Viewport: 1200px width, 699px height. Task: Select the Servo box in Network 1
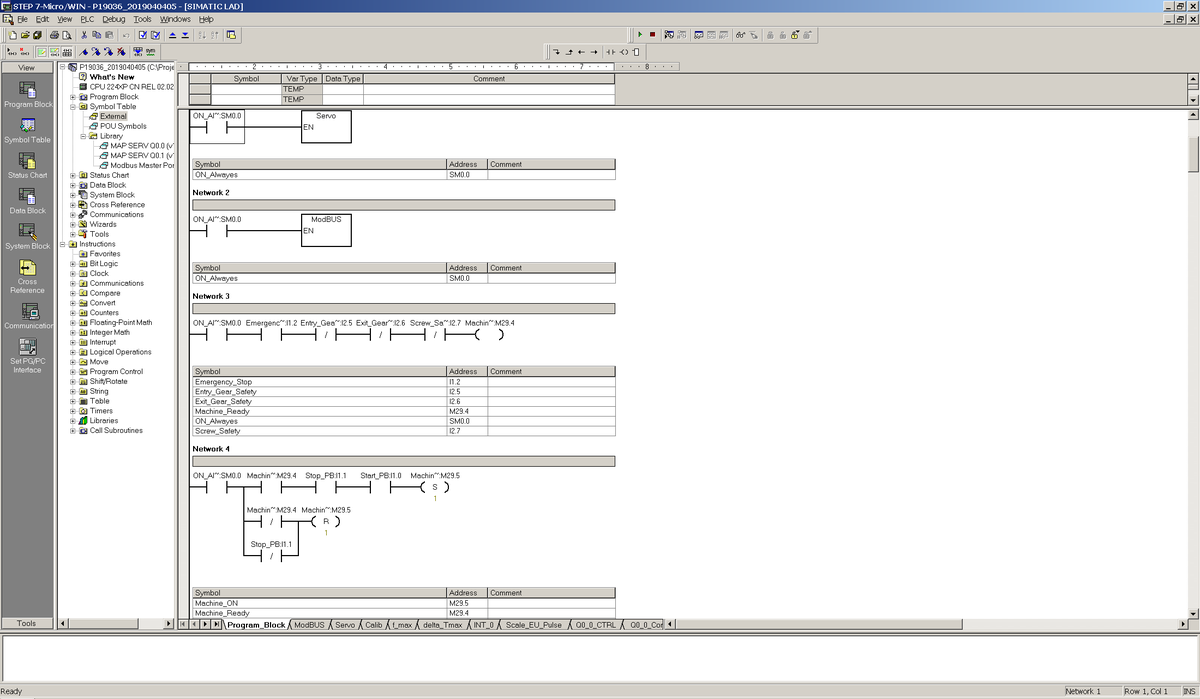click(x=326, y=126)
